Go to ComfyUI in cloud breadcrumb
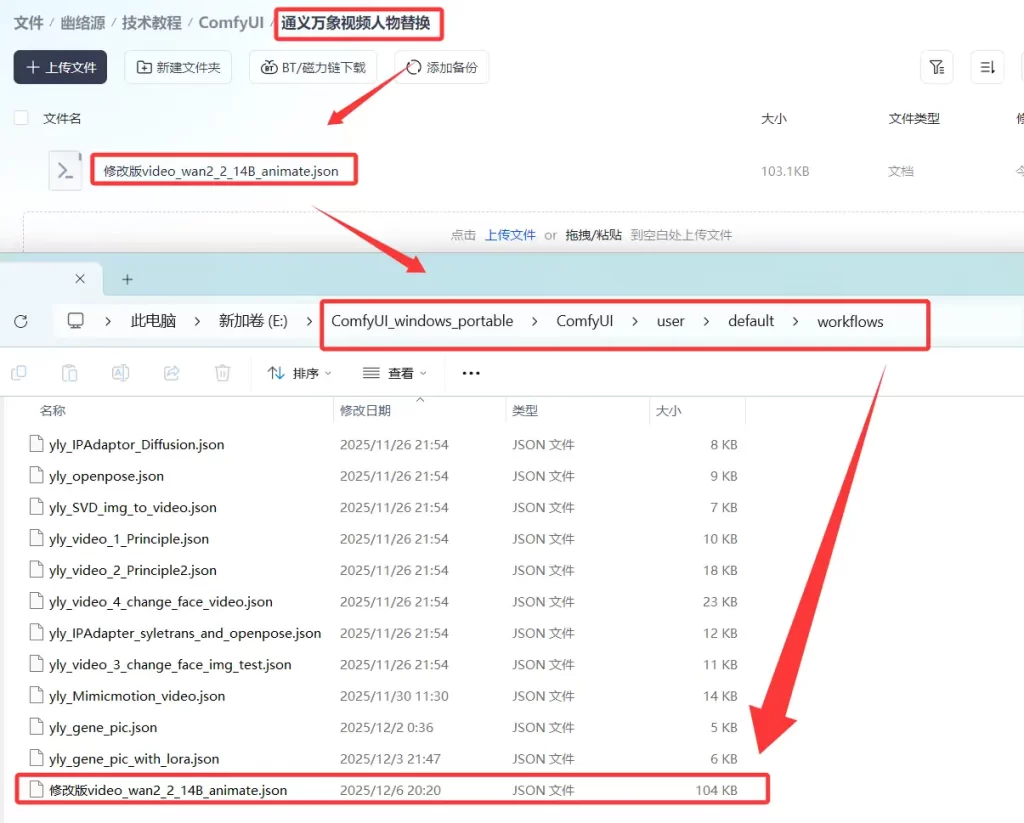The width and height of the screenshot is (1024, 823). pos(231,22)
